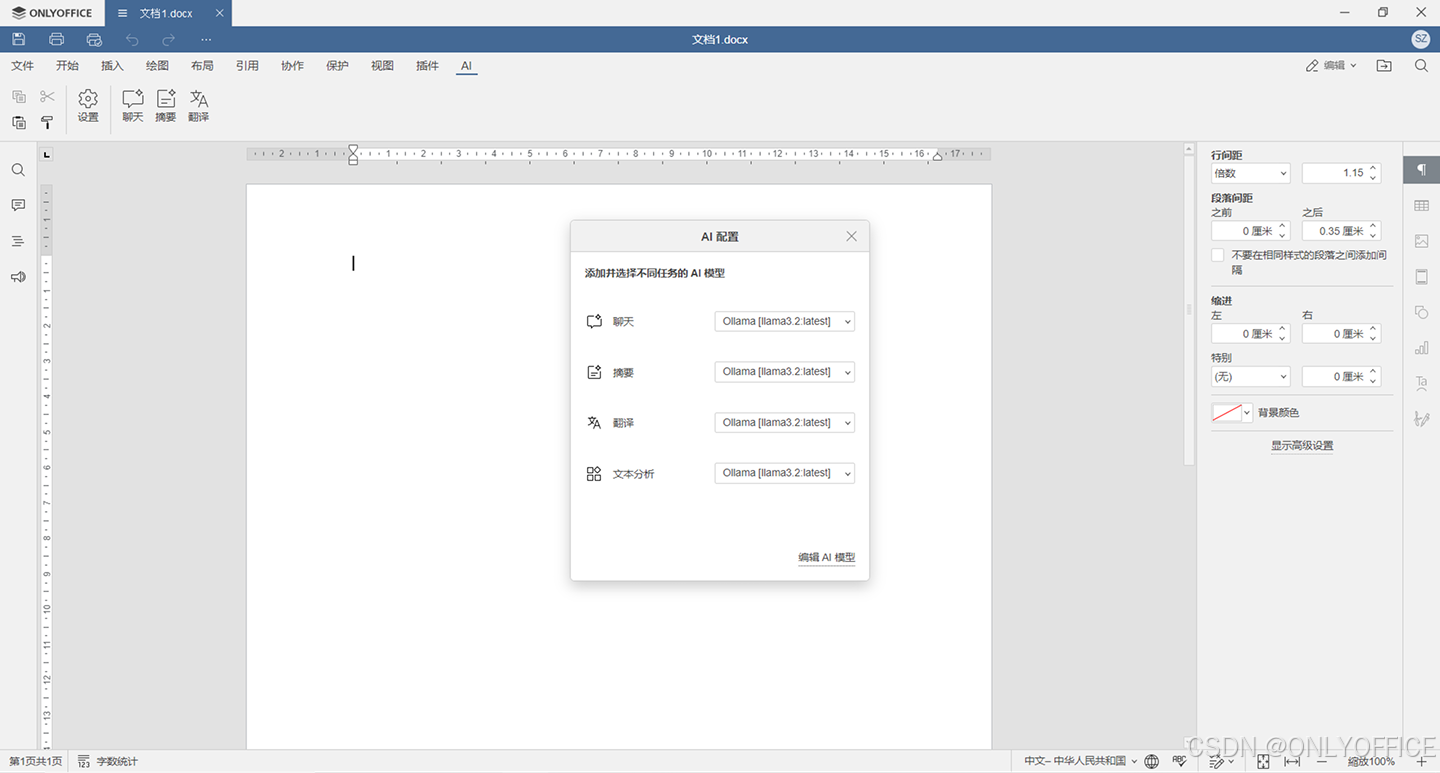Open search from the left sidebar
1440x773 pixels.
click(x=18, y=170)
